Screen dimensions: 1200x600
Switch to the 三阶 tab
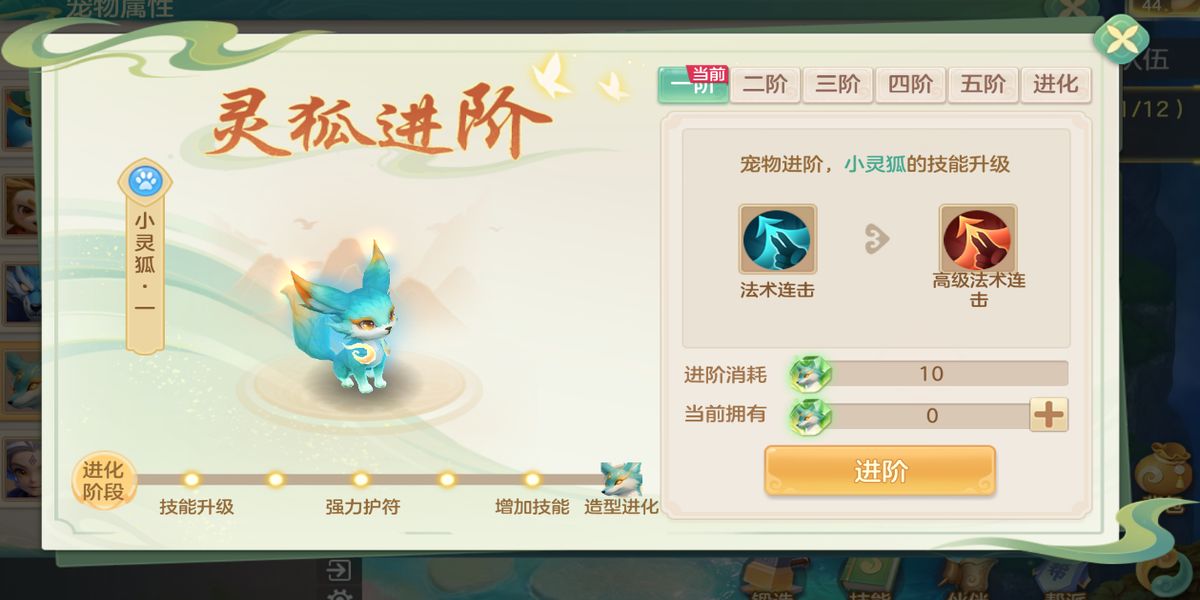[837, 85]
